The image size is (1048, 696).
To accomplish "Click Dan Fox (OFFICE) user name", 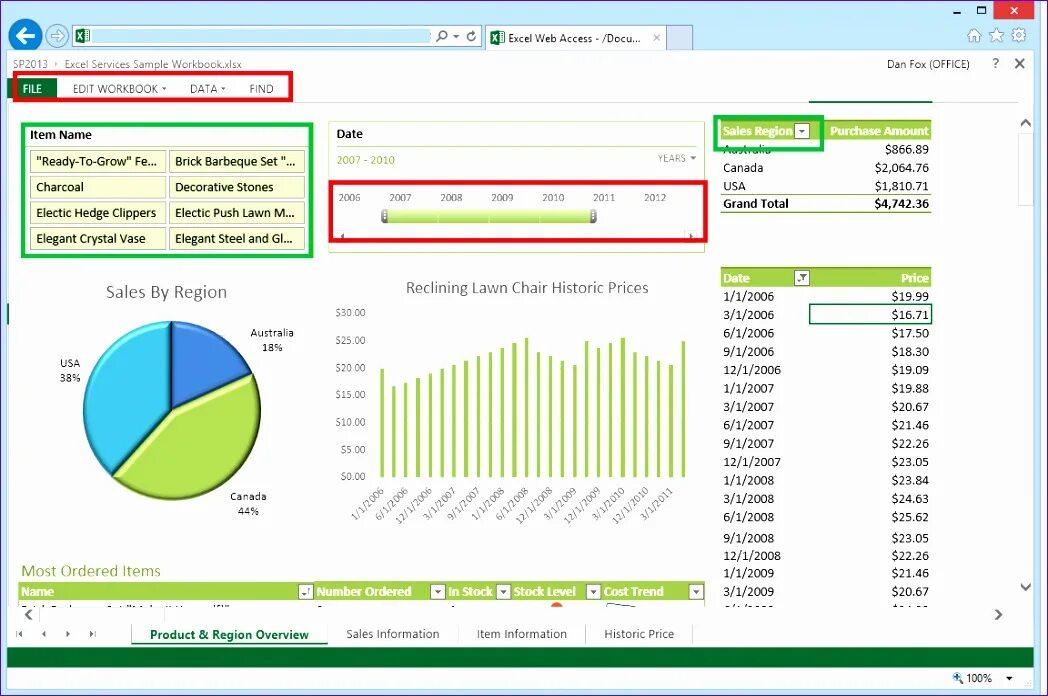I will [928, 64].
